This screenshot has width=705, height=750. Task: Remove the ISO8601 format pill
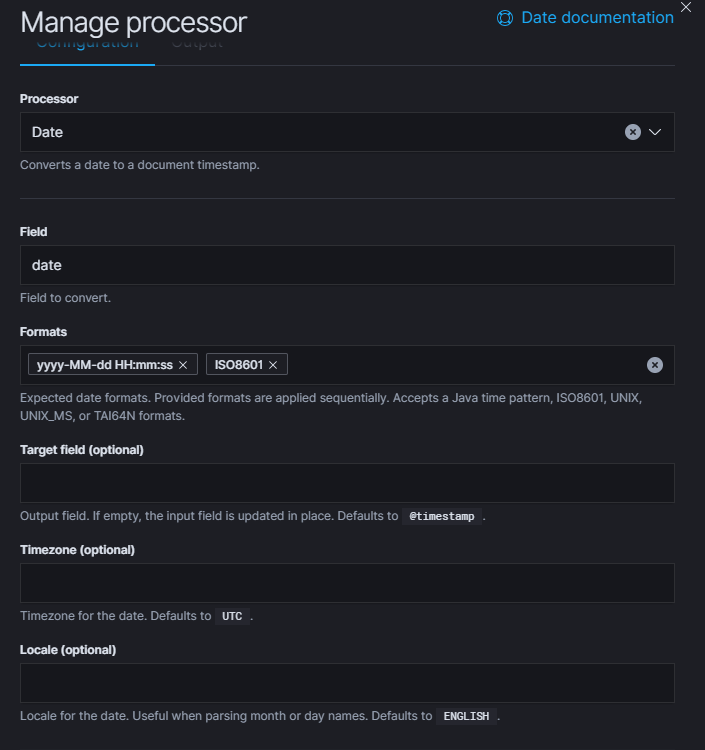[x=273, y=365]
